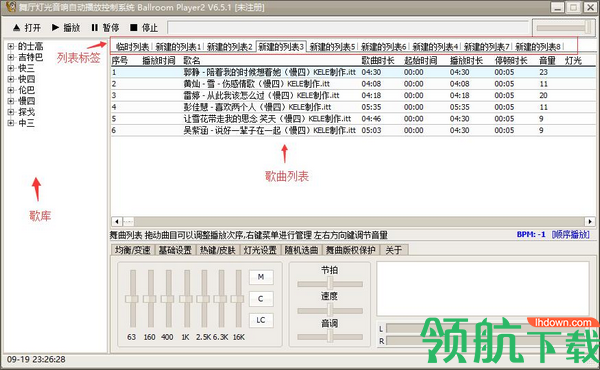Click the song list right scroll arrow
This screenshot has width=600, height=370.
[590, 221]
